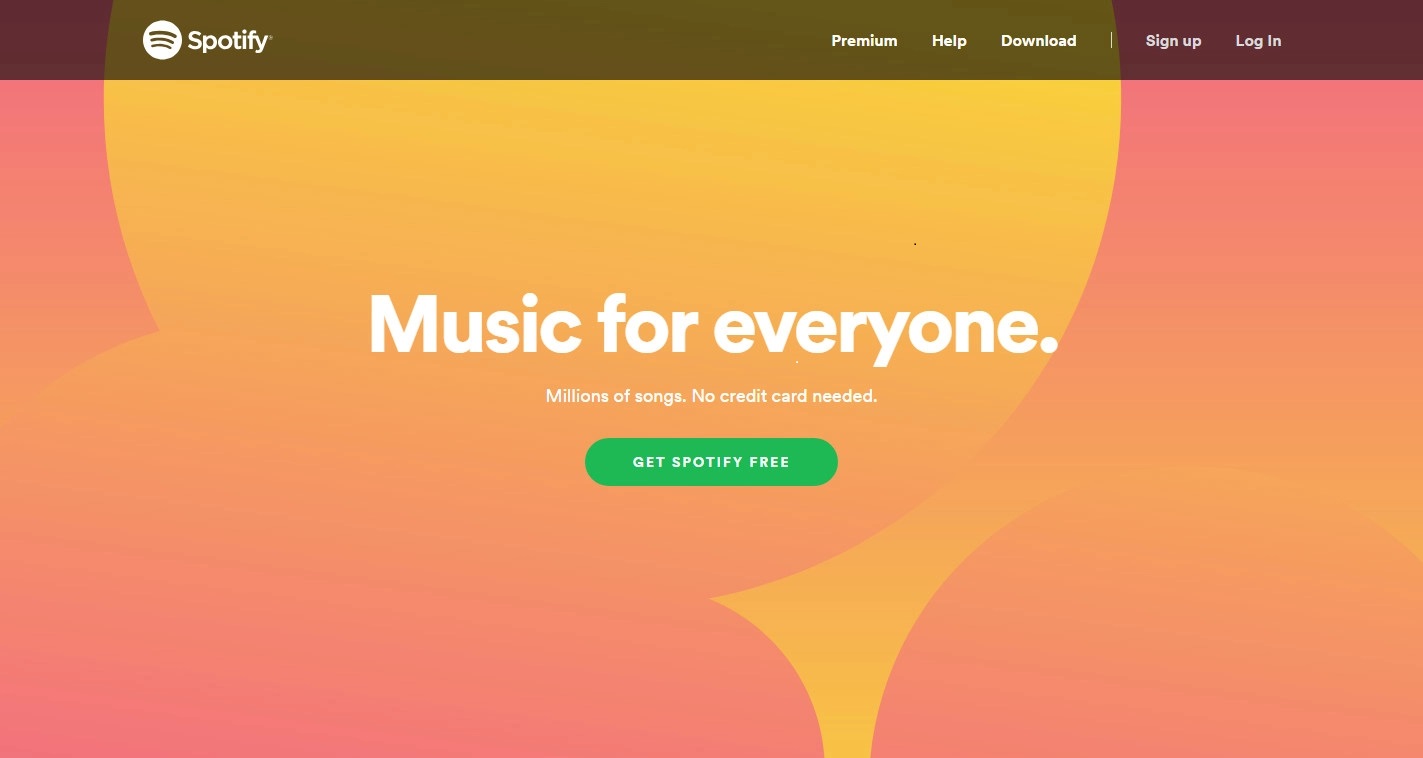Click the No credit card needed sentence
This screenshot has width=1423, height=758.
click(x=784, y=396)
